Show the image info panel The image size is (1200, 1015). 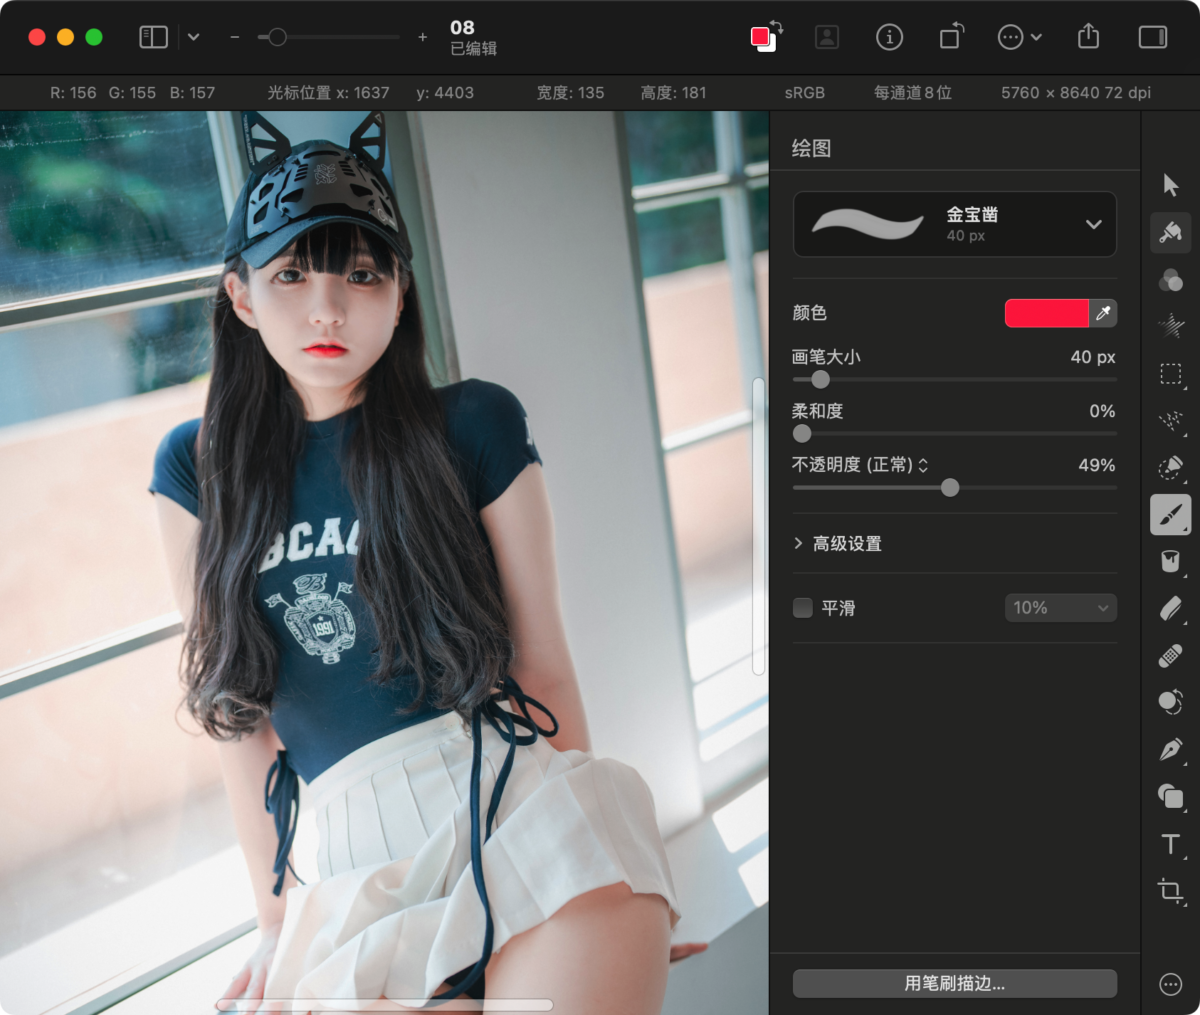point(889,37)
